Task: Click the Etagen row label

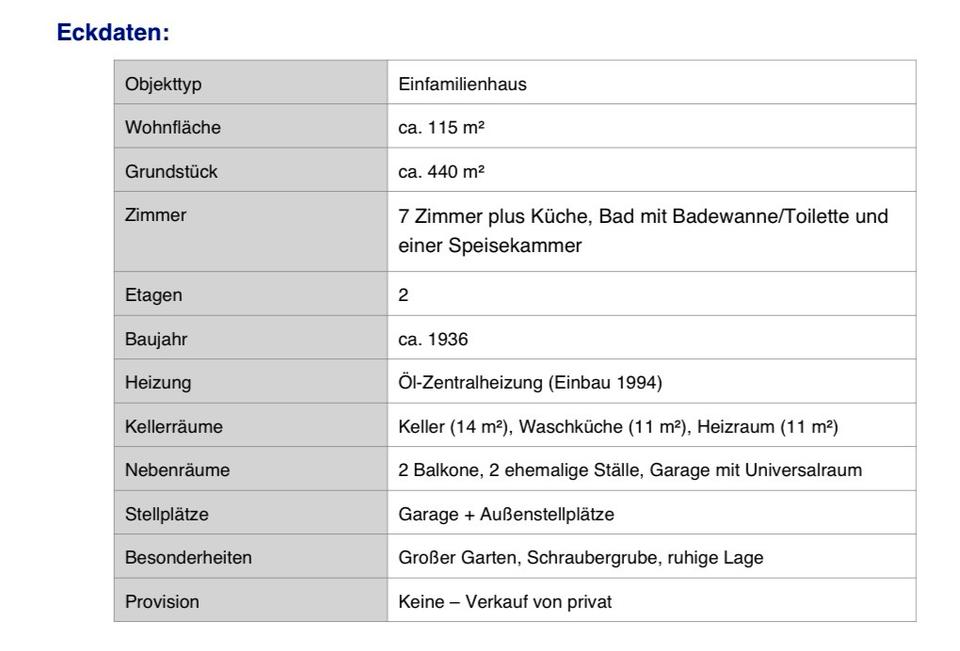Action: point(153,295)
